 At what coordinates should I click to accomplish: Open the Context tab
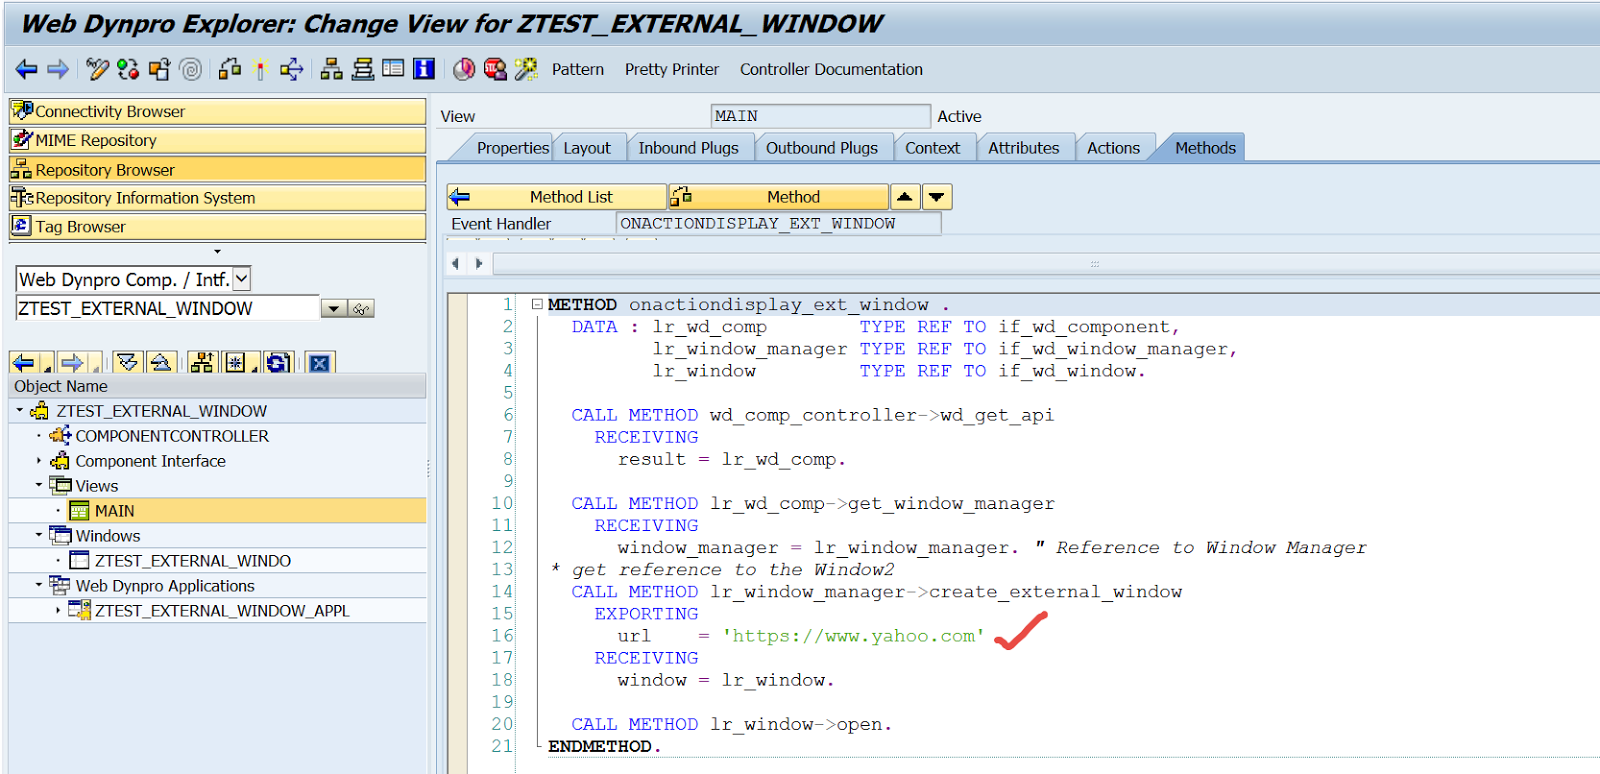[932, 148]
